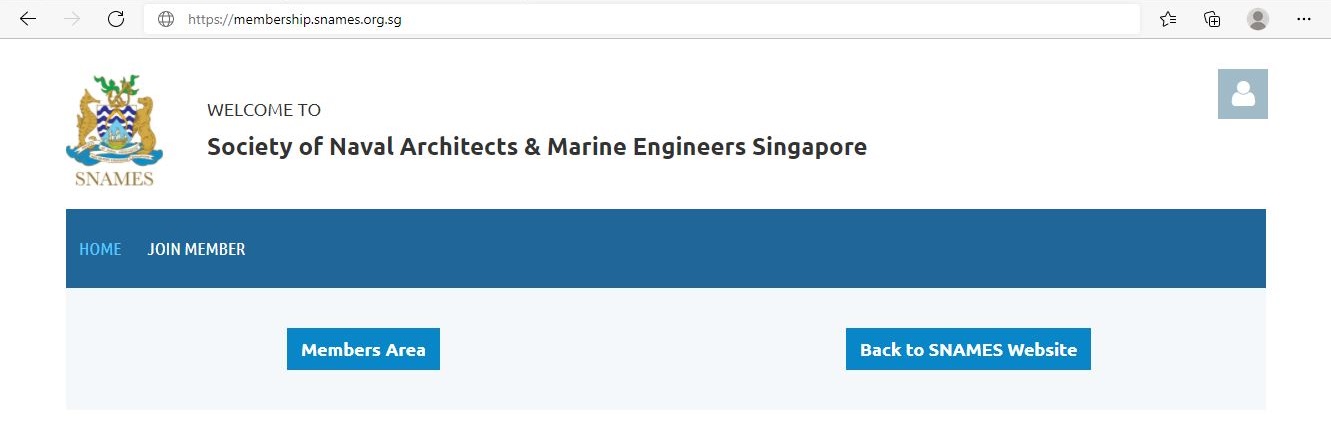Click the SNAMES crest emblem
The image size is (1331, 439).
(x=114, y=120)
